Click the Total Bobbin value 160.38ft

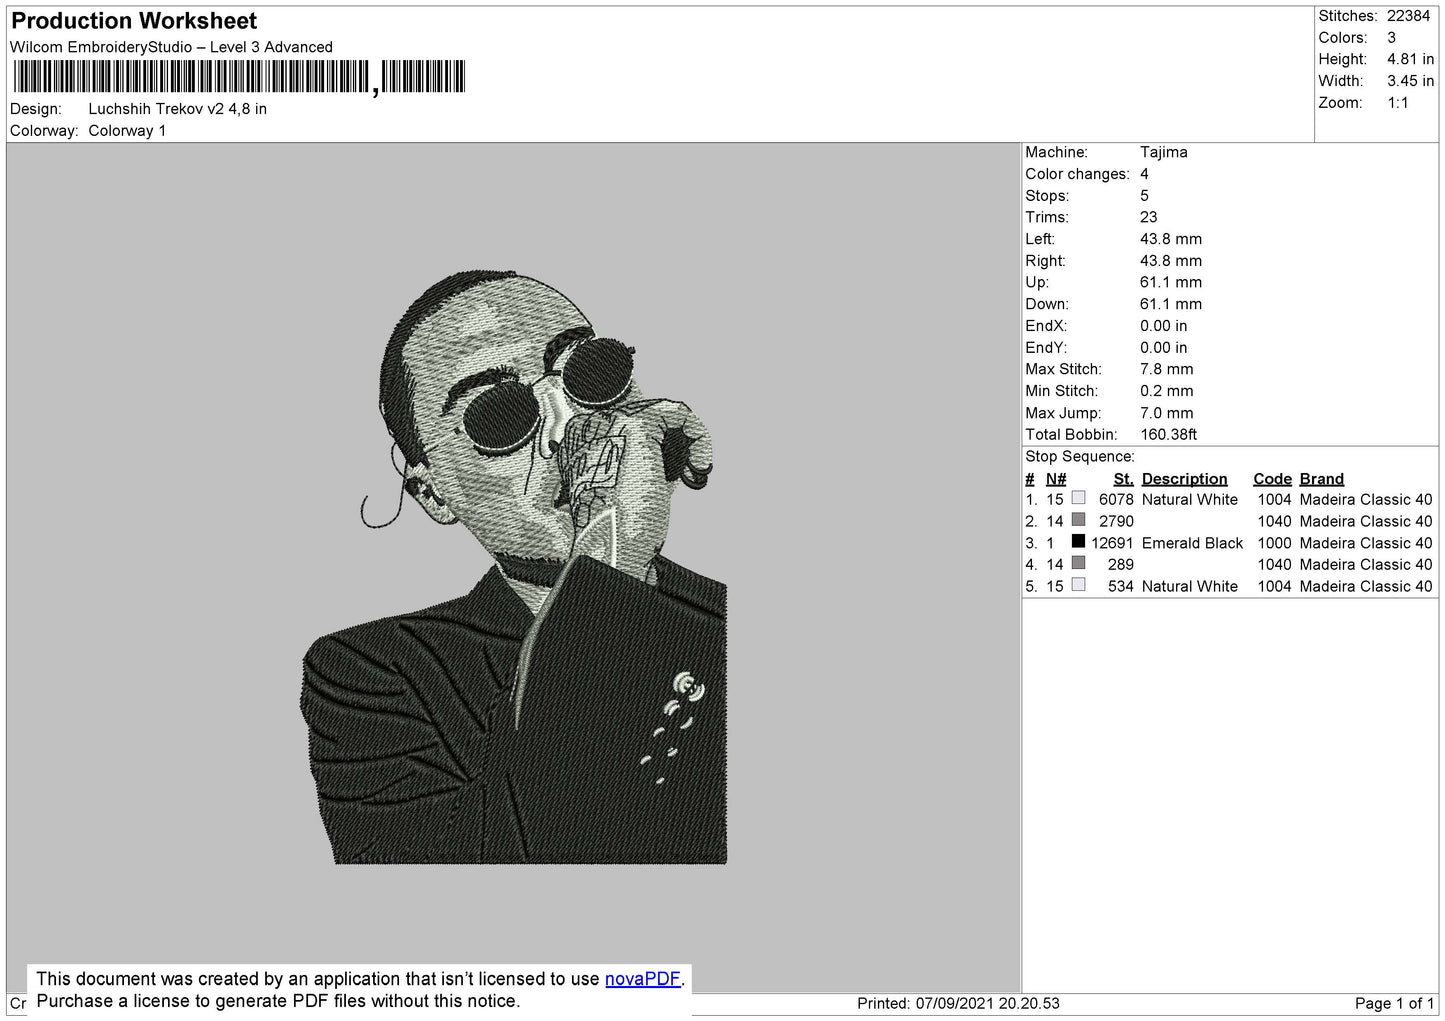1169,435
